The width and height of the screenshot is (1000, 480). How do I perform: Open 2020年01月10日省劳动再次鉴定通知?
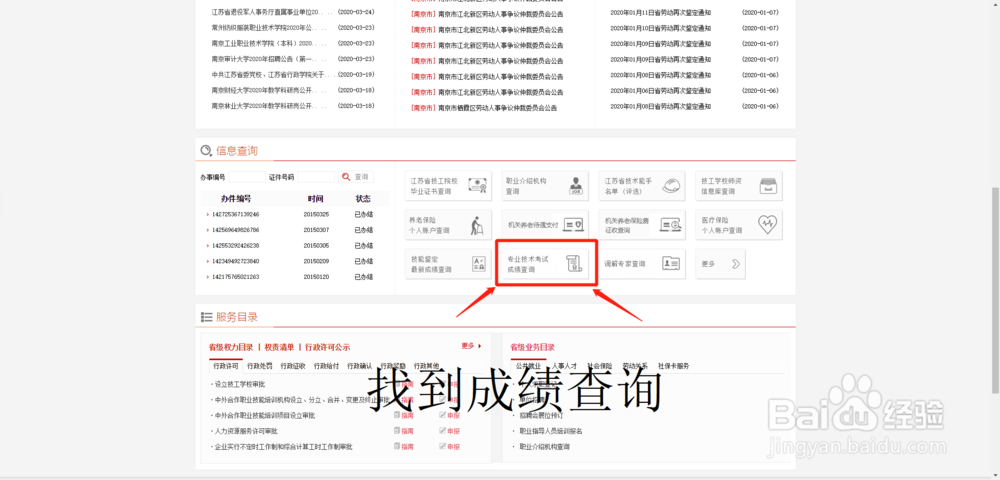point(661,28)
